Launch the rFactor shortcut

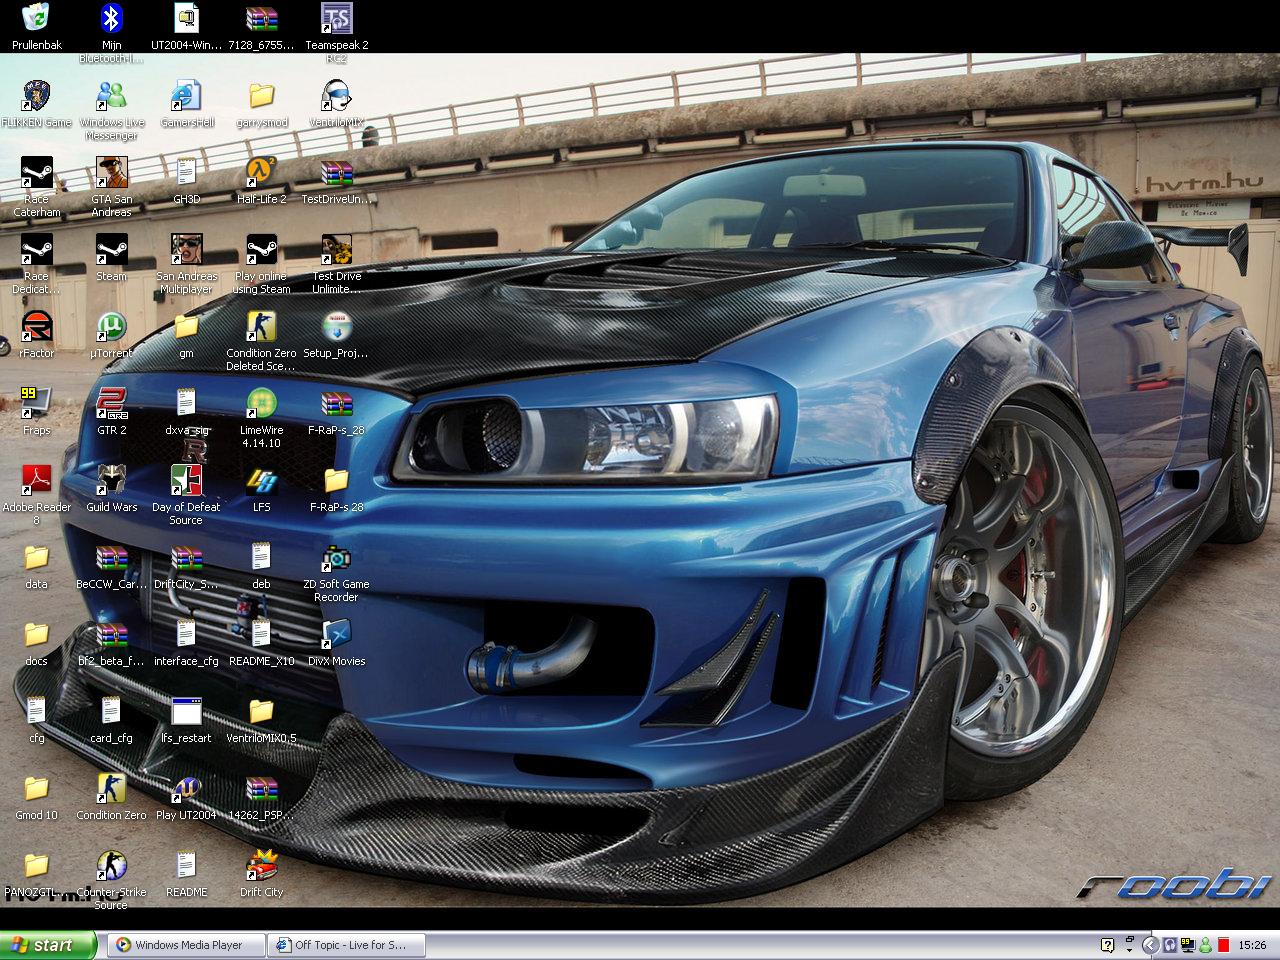point(37,335)
